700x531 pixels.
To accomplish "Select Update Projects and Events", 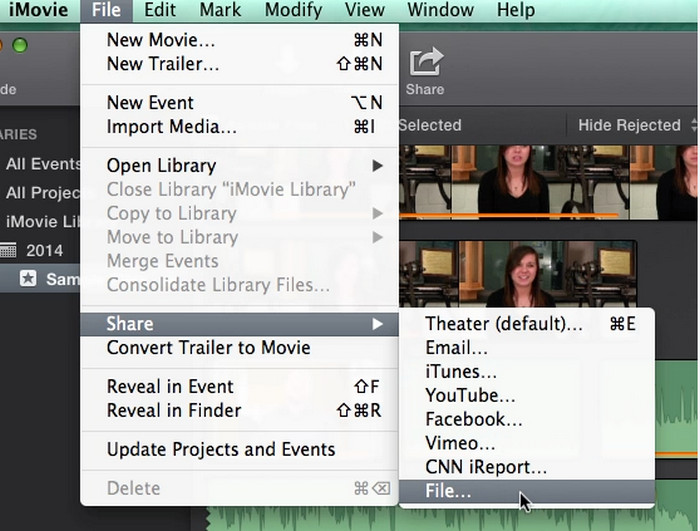I will [x=221, y=449].
